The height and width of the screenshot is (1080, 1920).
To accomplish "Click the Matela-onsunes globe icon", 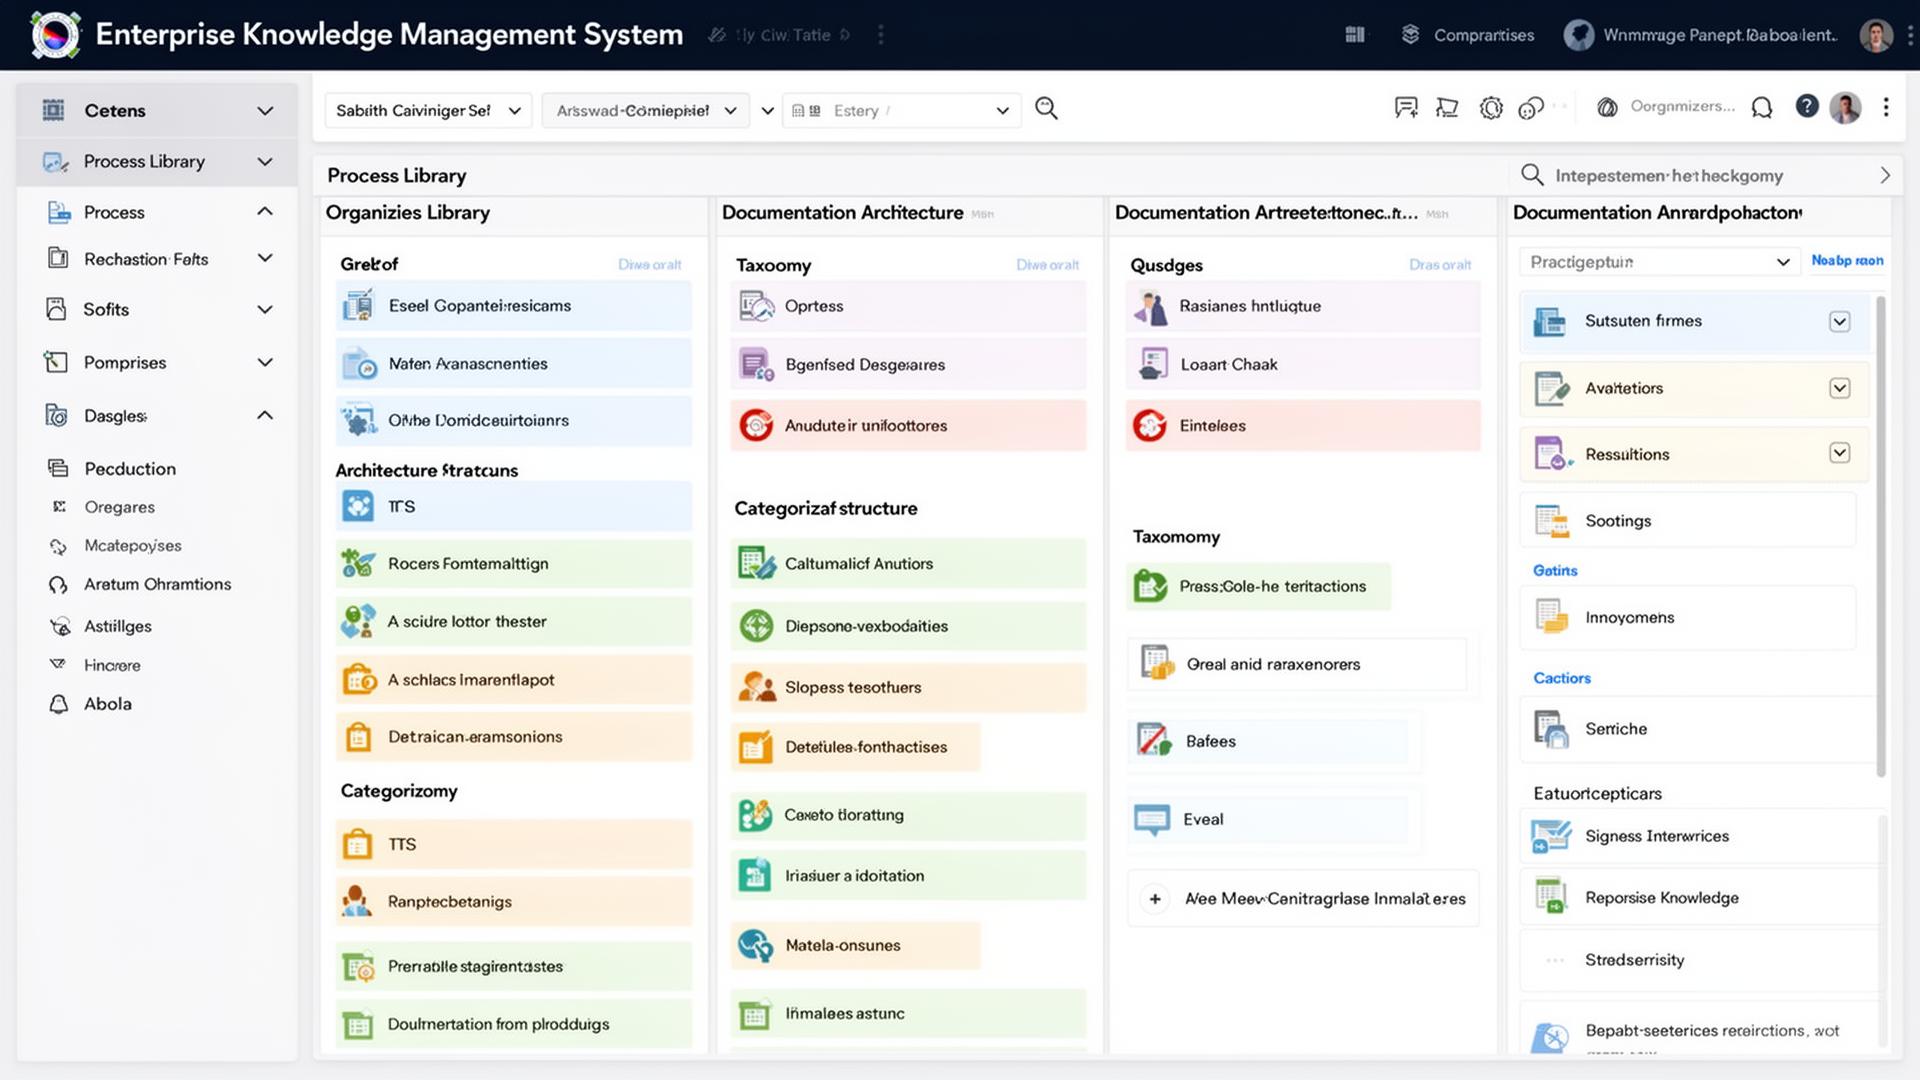I will coord(755,945).
